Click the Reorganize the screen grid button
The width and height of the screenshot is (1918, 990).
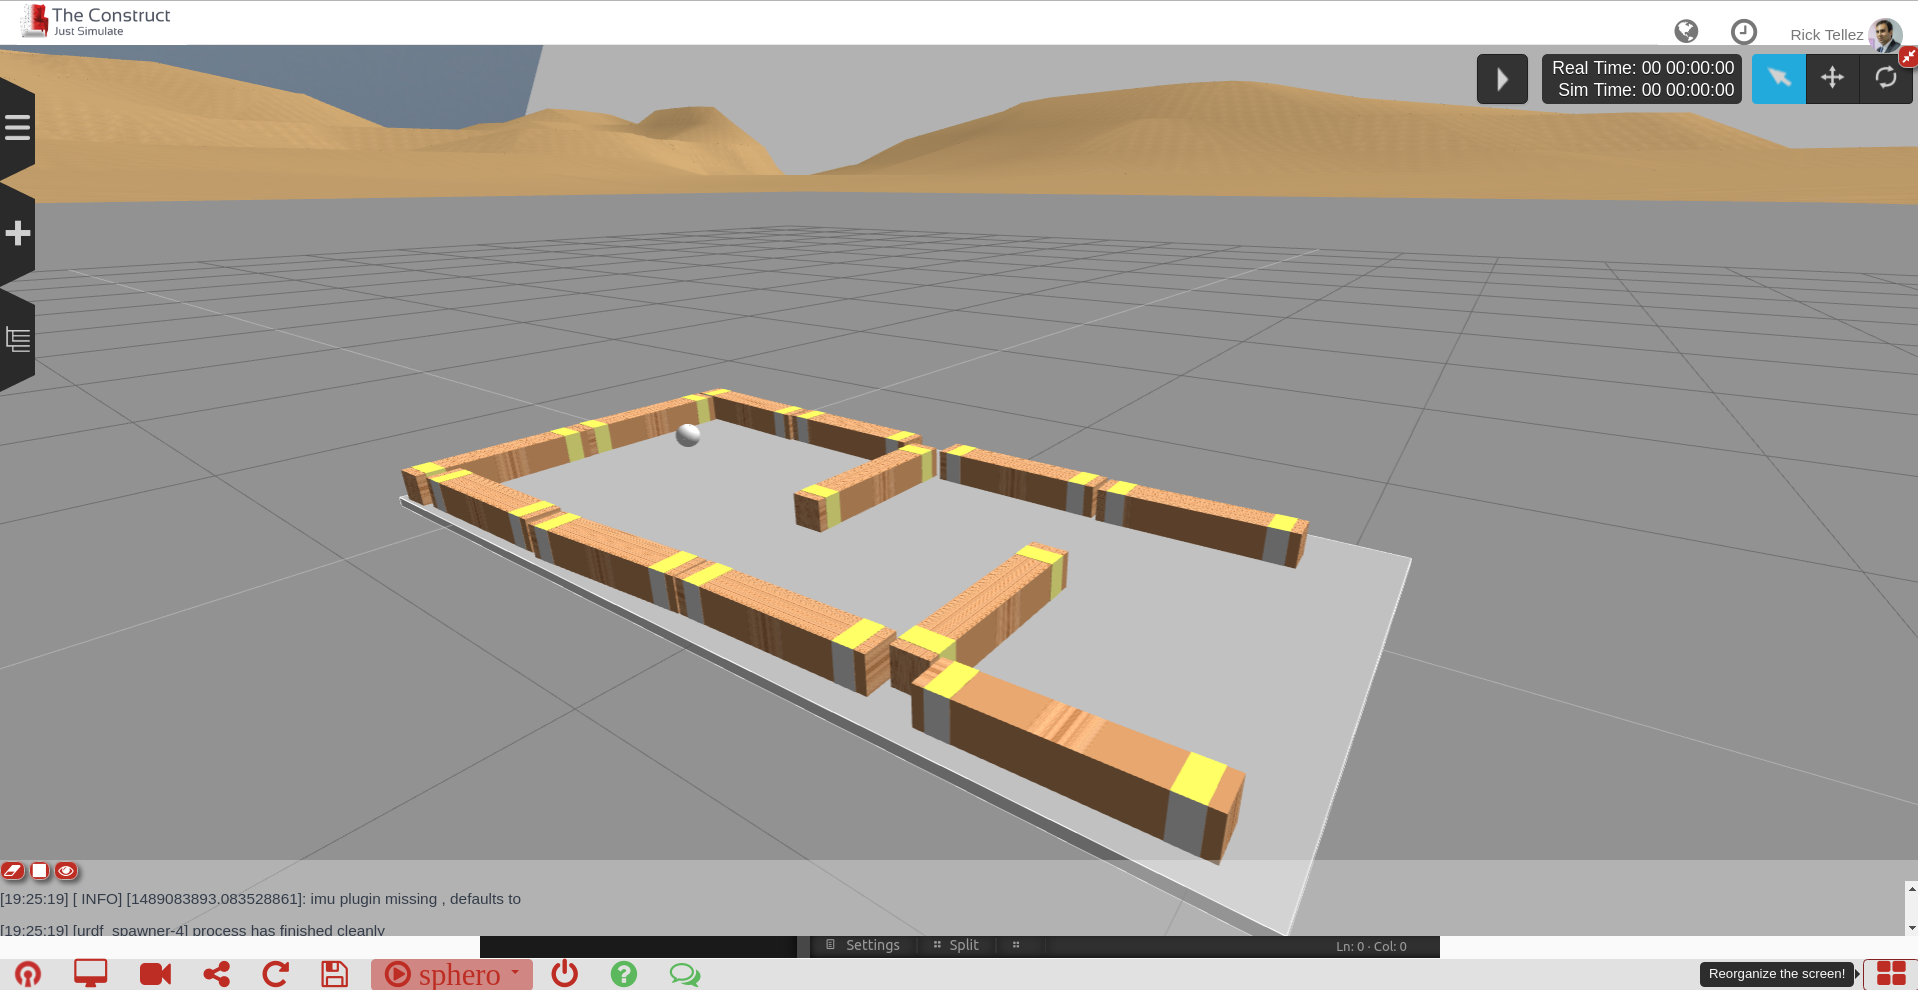[1890, 974]
